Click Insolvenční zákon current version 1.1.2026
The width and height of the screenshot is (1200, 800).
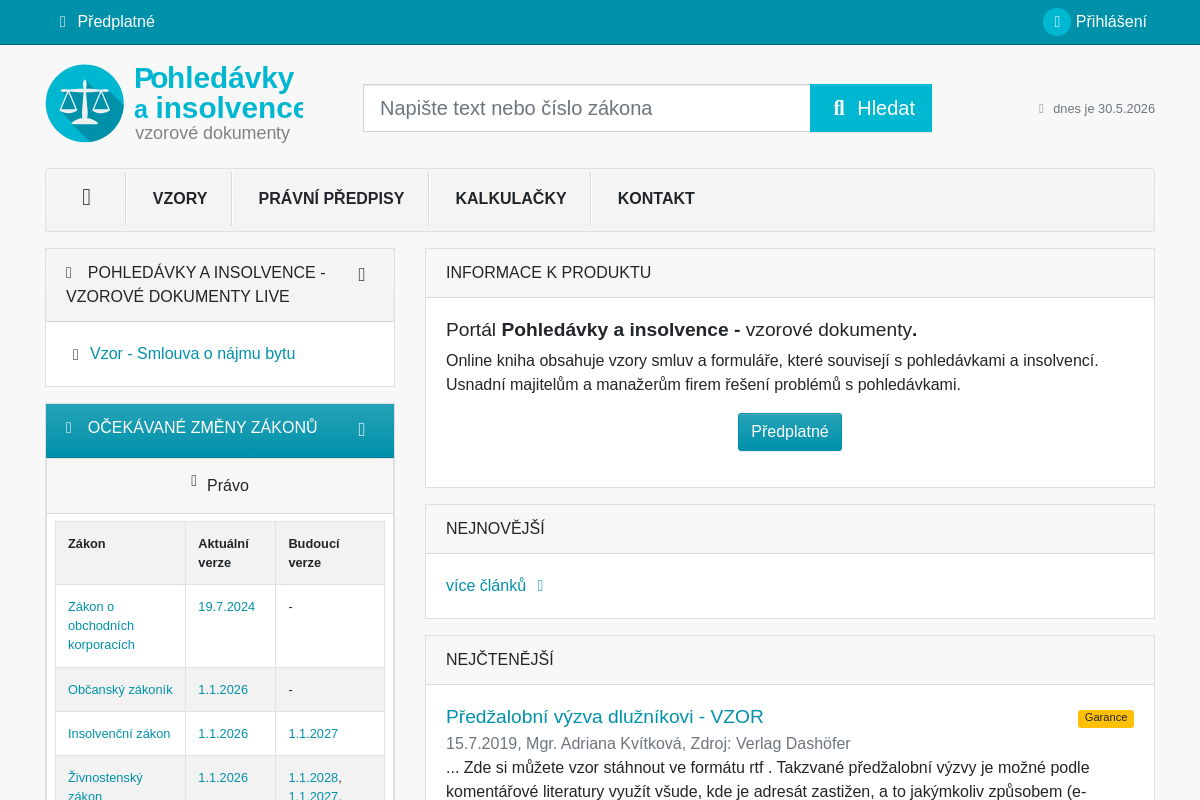[x=223, y=734]
